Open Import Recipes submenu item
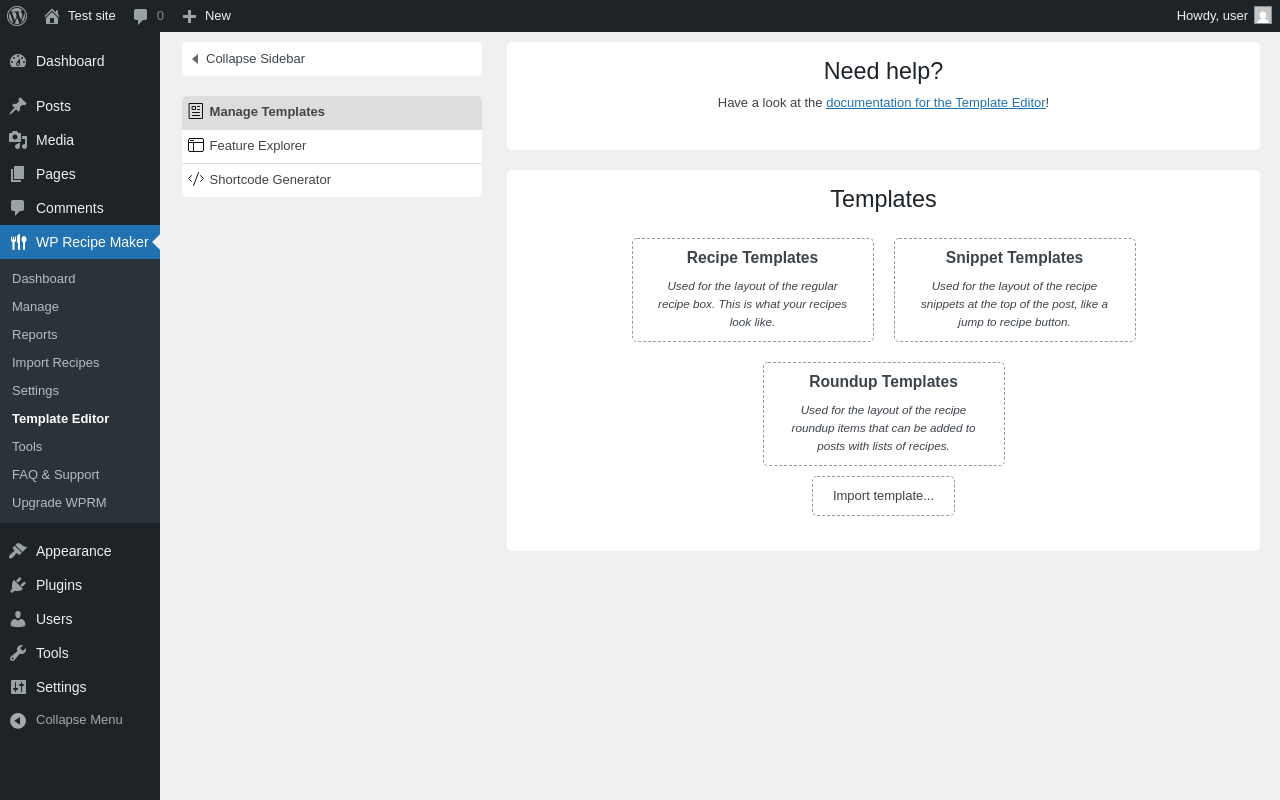This screenshot has height=800, width=1280. (x=56, y=363)
